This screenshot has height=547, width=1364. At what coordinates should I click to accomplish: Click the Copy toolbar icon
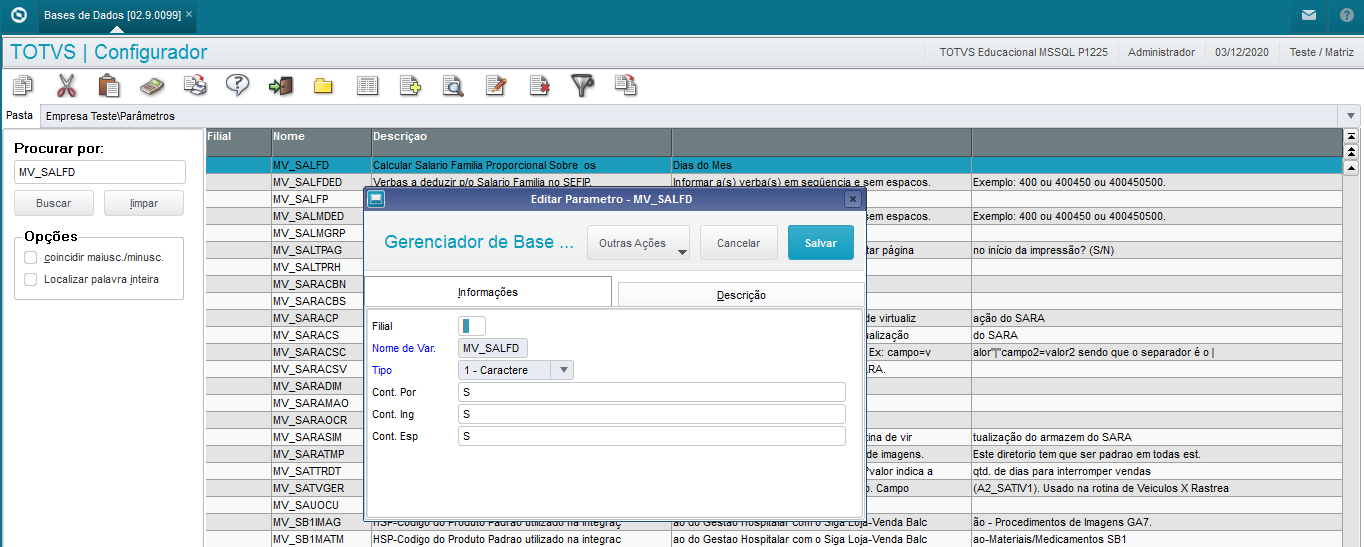point(22,85)
